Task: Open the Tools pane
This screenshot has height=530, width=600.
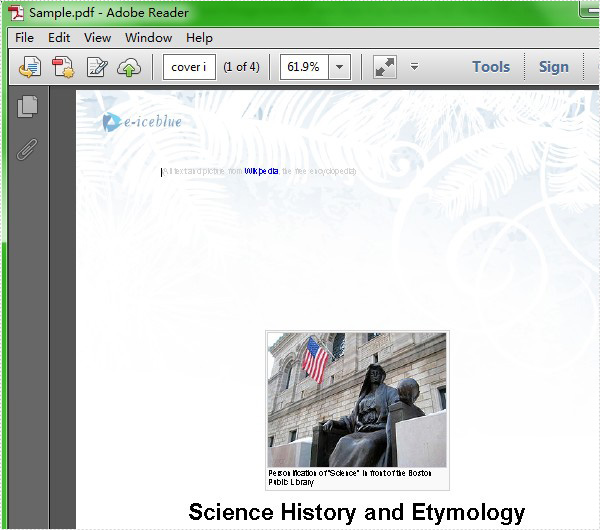Action: click(x=491, y=67)
